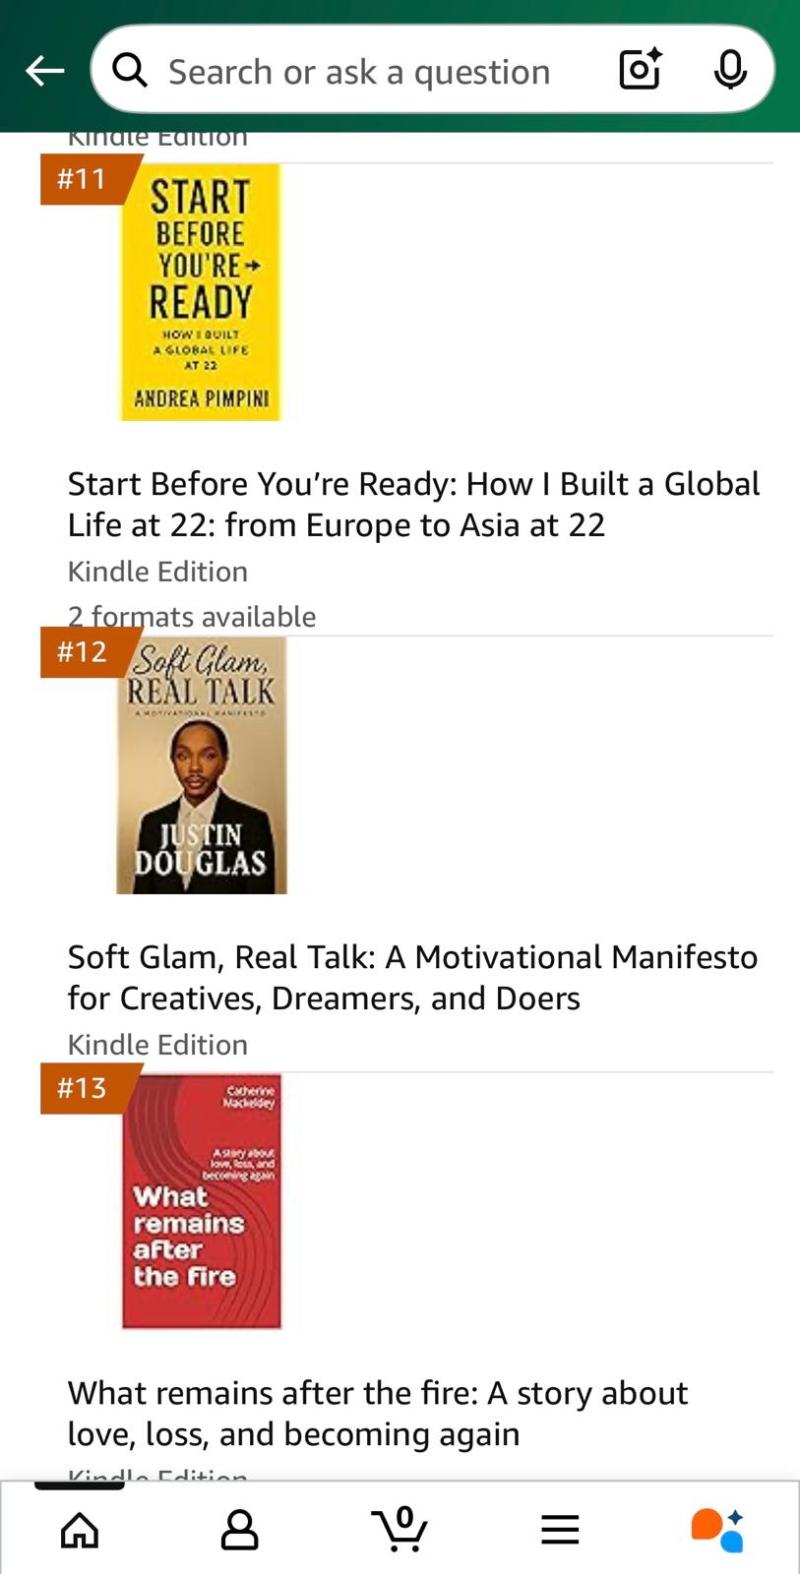Open the Start Before You're Ready book cover
Viewport: 800px width, 1574px height.
pyautogui.click(x=201, y=292)
